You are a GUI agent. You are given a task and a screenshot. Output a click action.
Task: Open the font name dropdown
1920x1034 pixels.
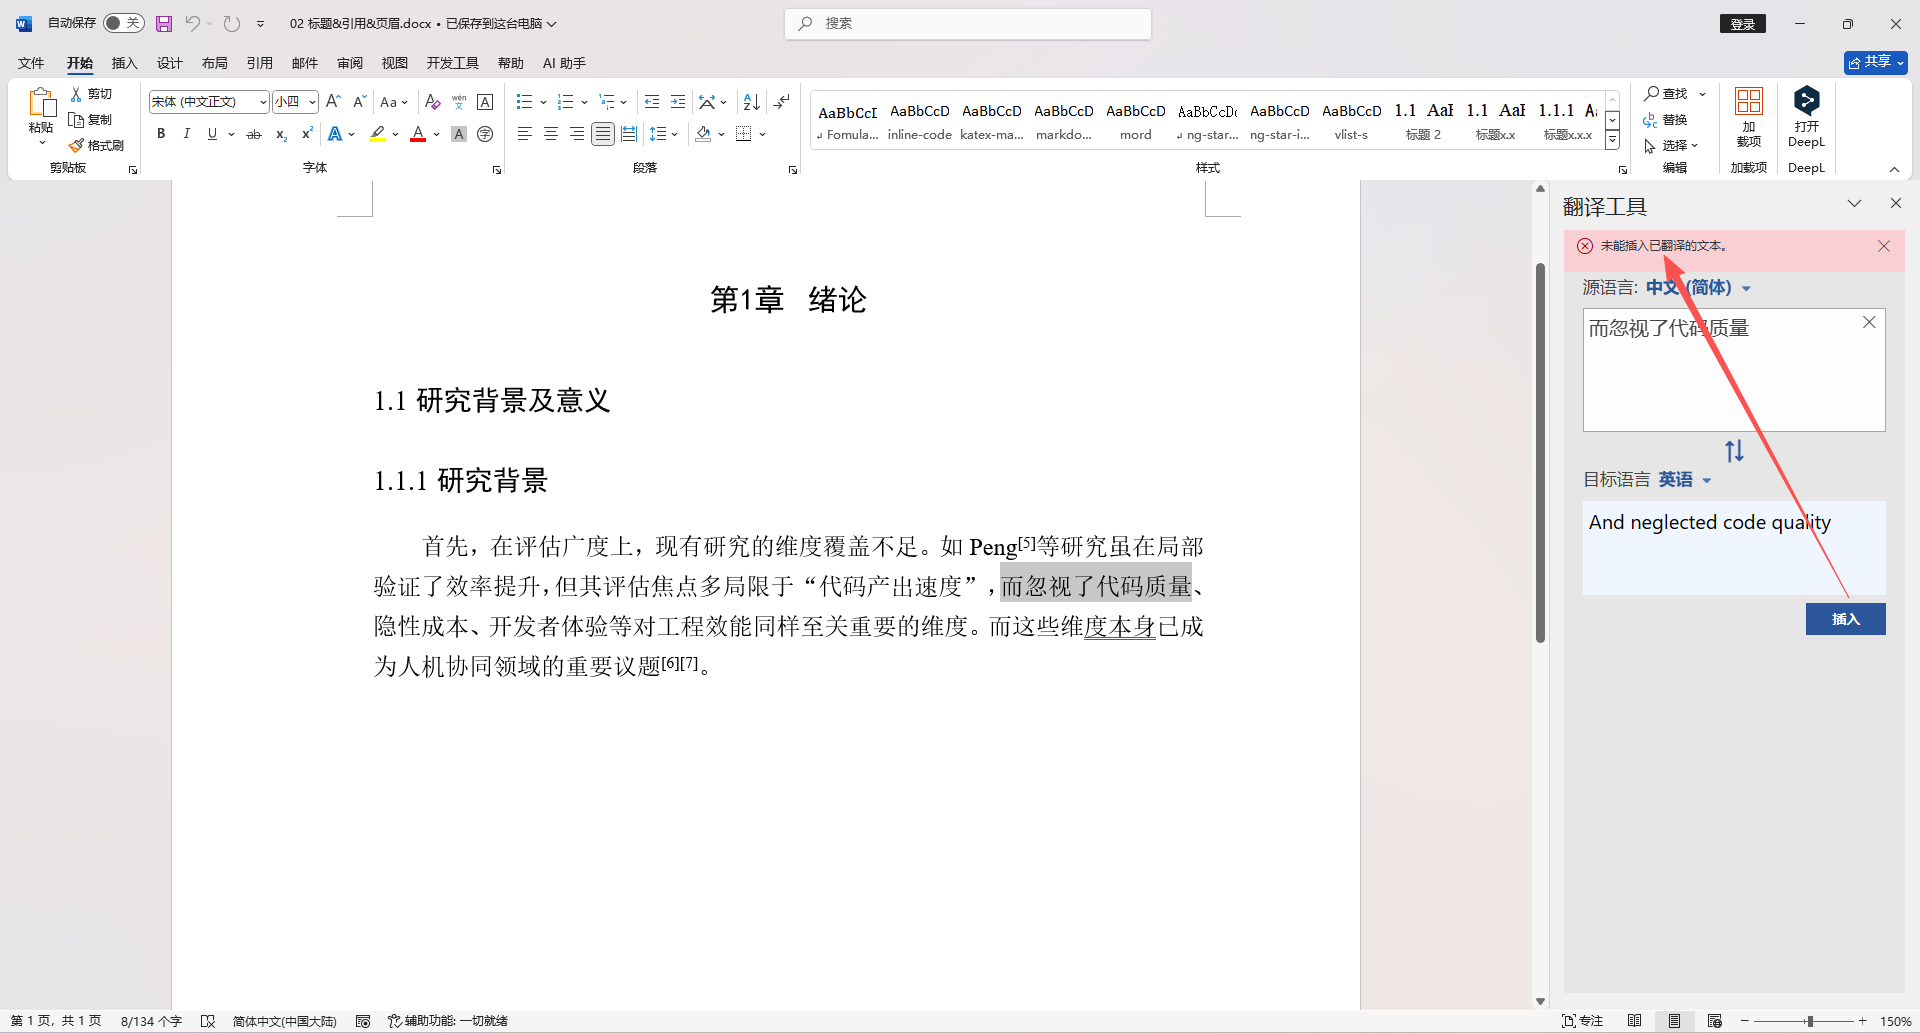pyautogui.click(x=263, y=102)
